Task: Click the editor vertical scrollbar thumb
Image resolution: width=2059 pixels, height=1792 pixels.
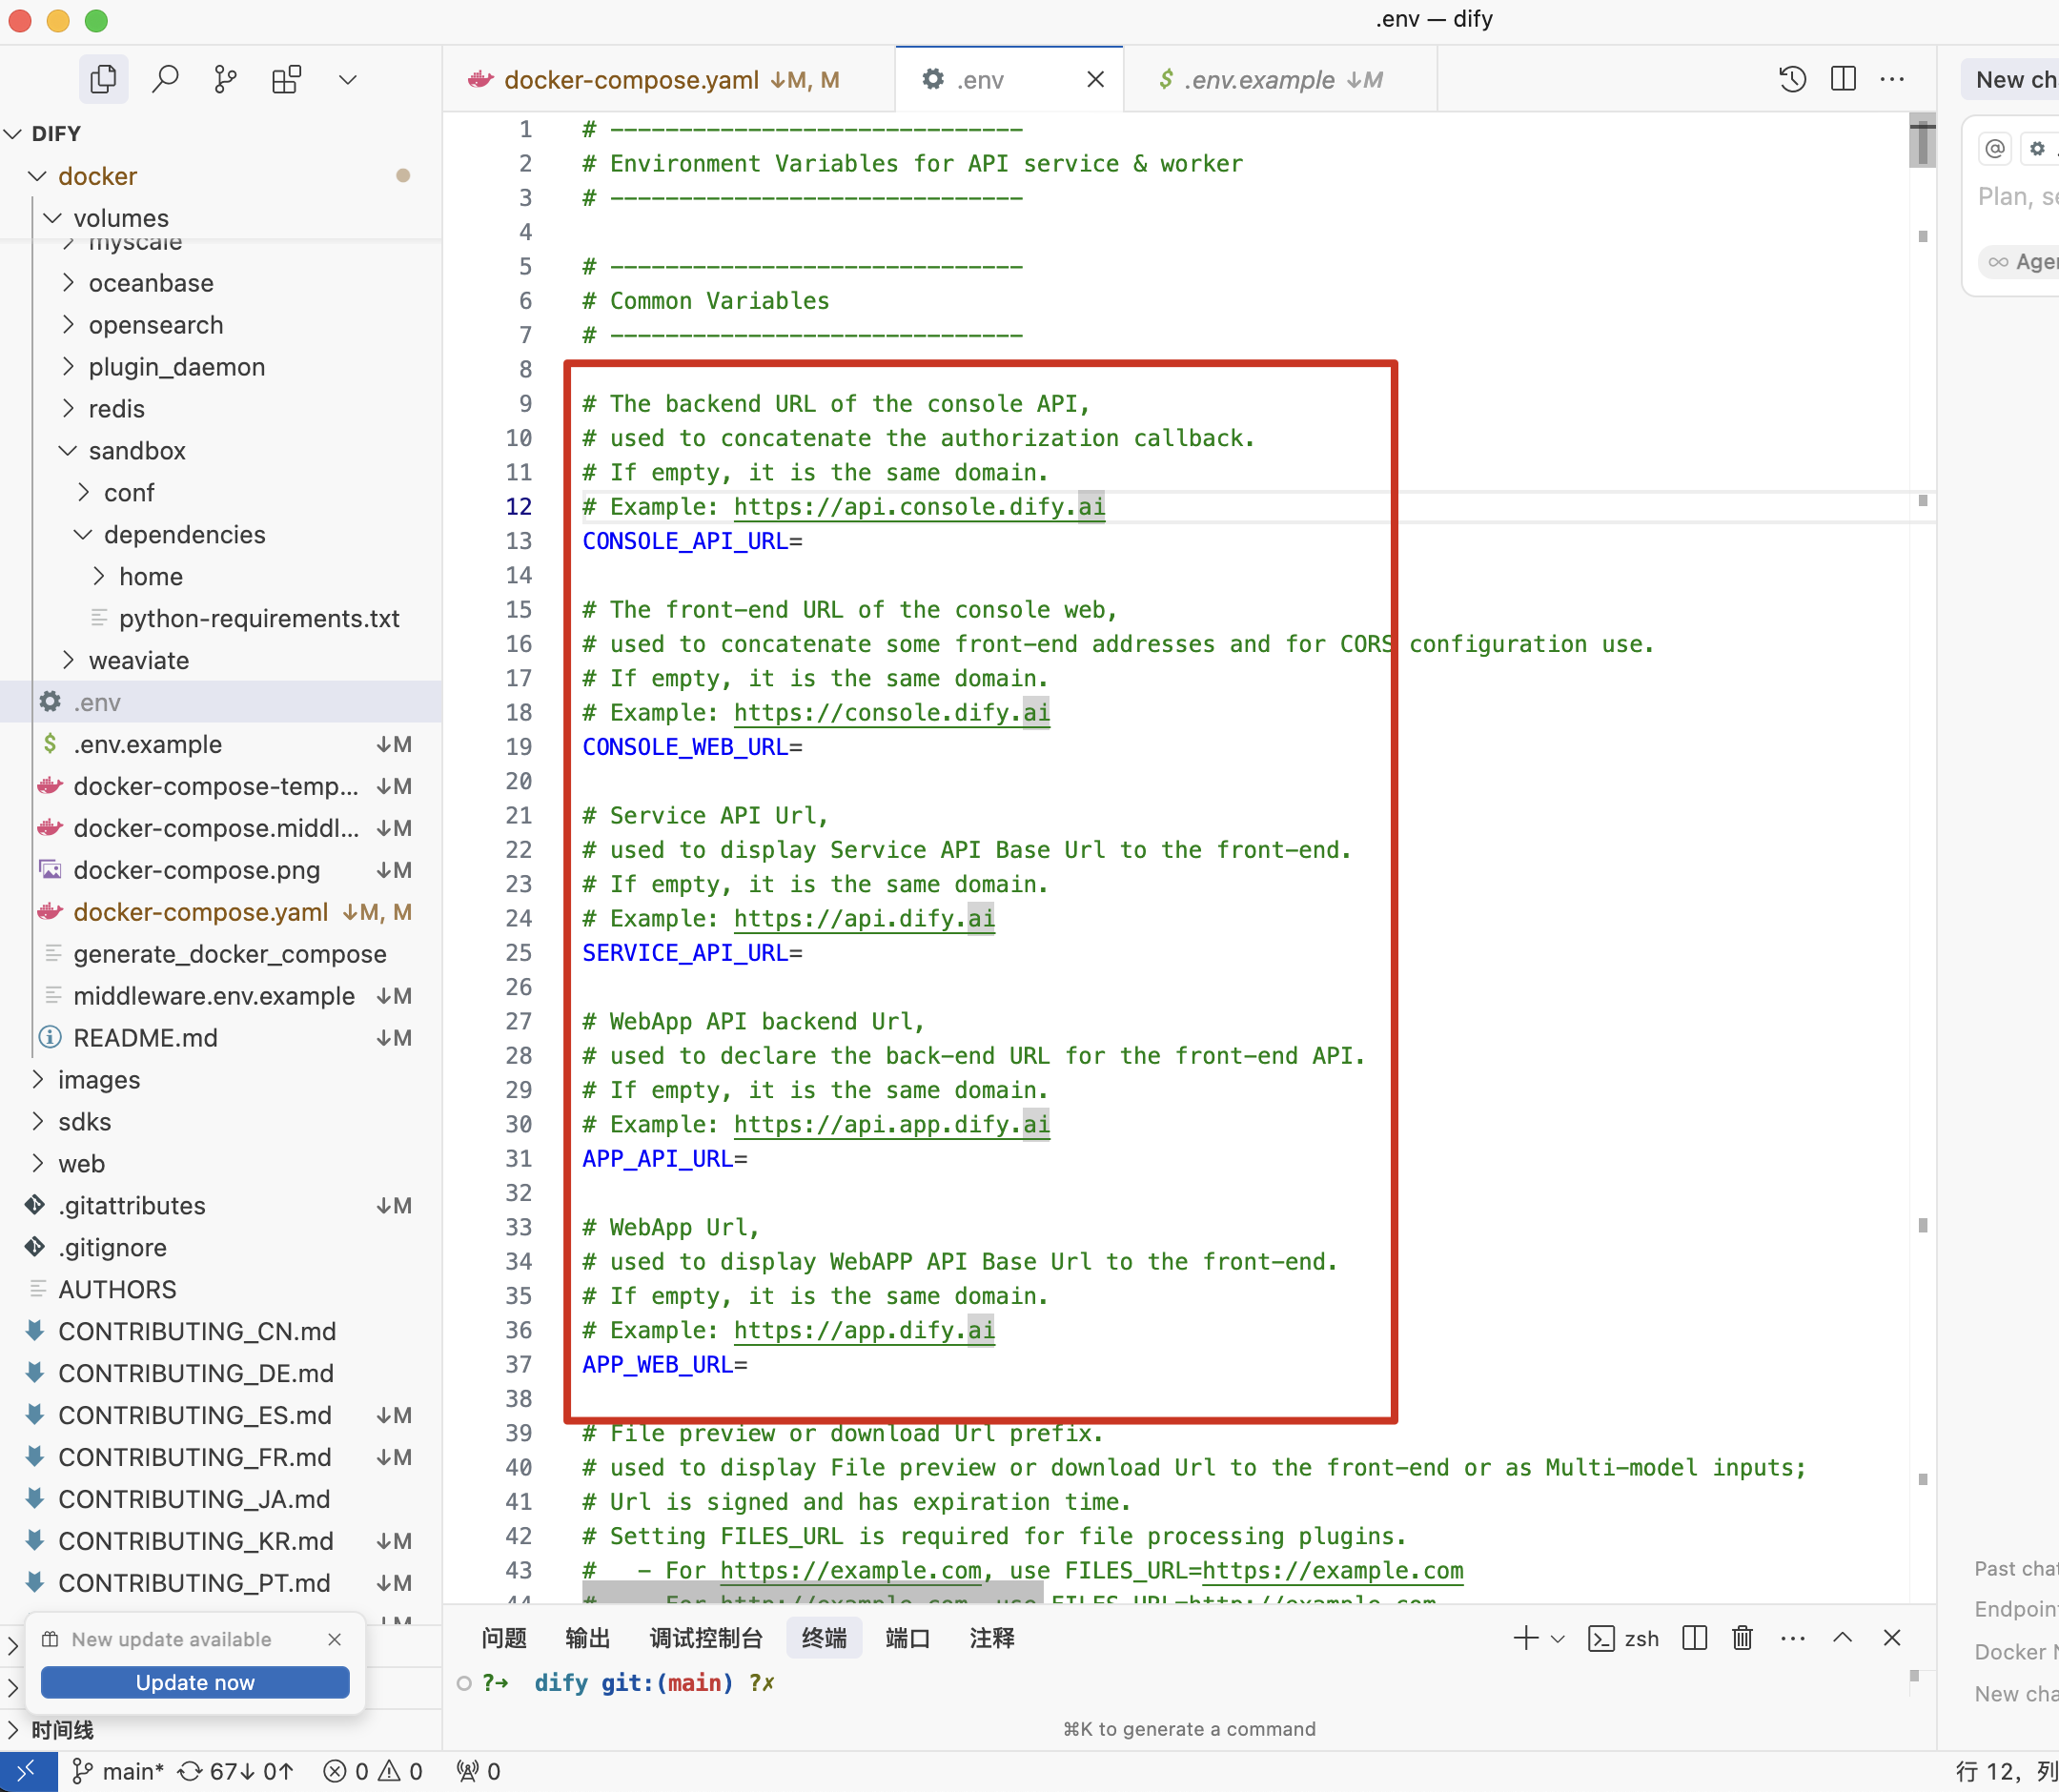Action: (1922, 142)
